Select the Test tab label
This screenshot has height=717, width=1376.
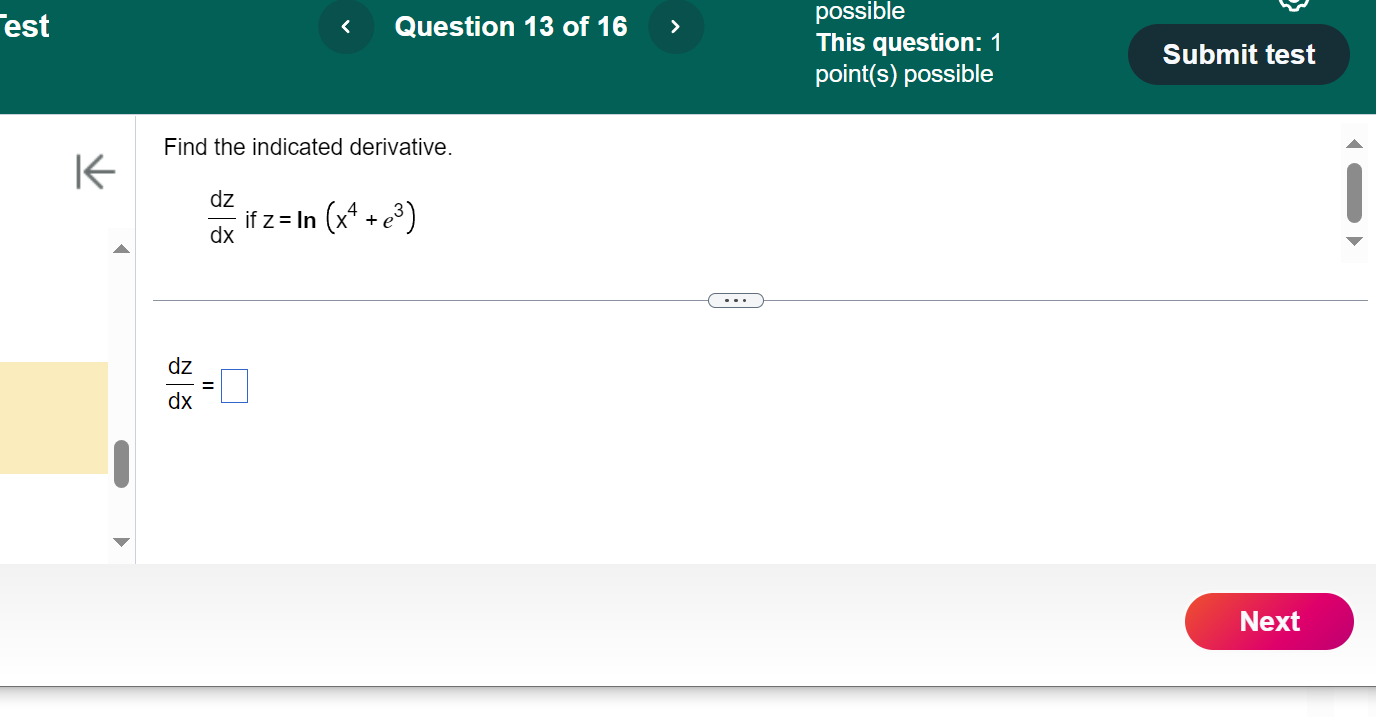[x=24, y=27]
